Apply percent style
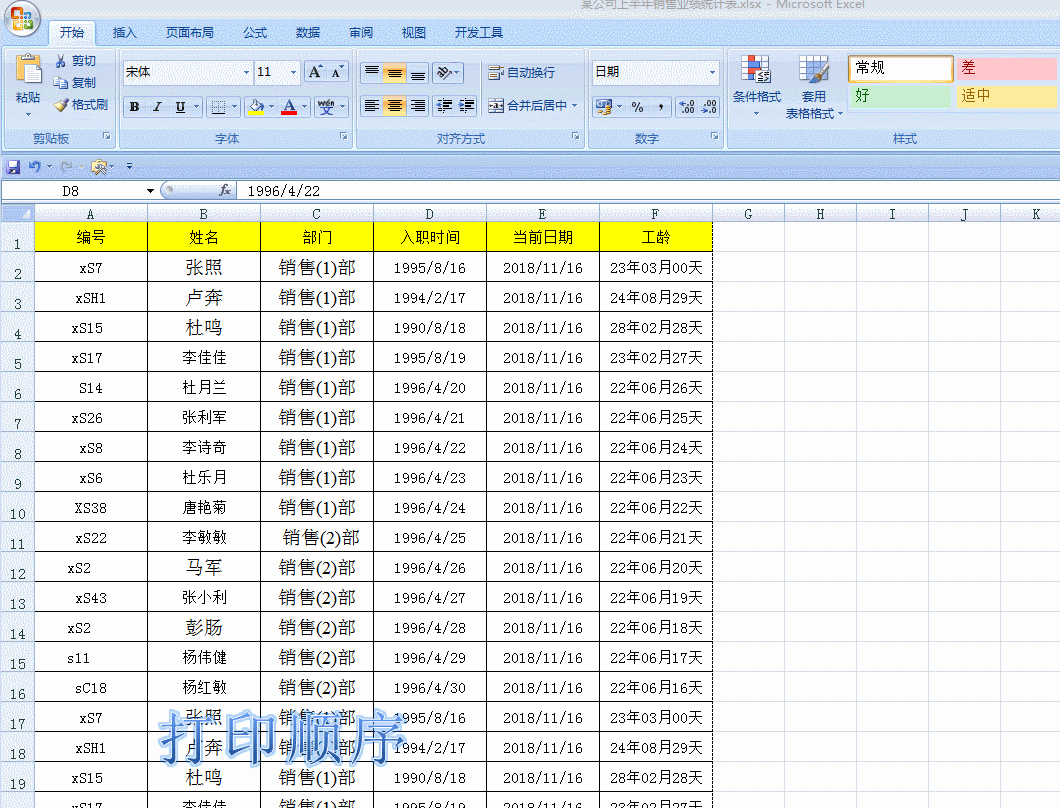The height and width of the screenshot is (808, 1060). [637, 106]
